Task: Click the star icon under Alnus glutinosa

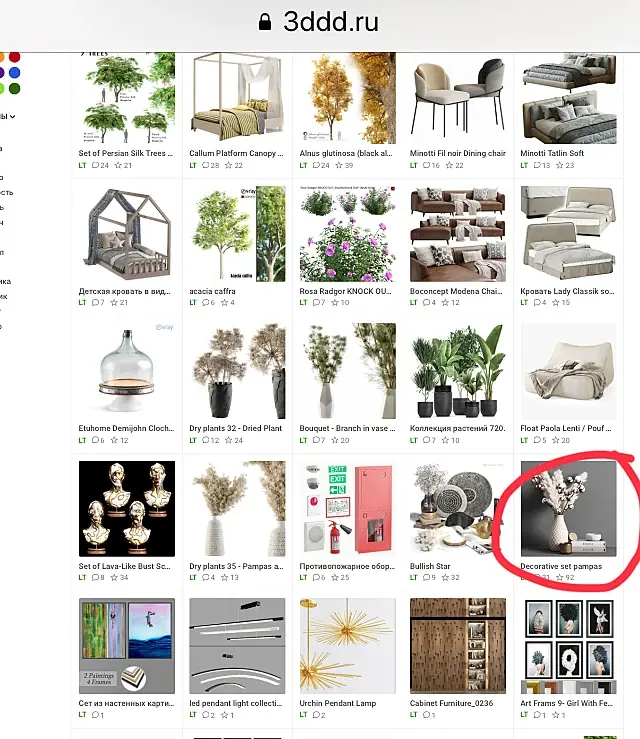Action: (x=339, y=165)
